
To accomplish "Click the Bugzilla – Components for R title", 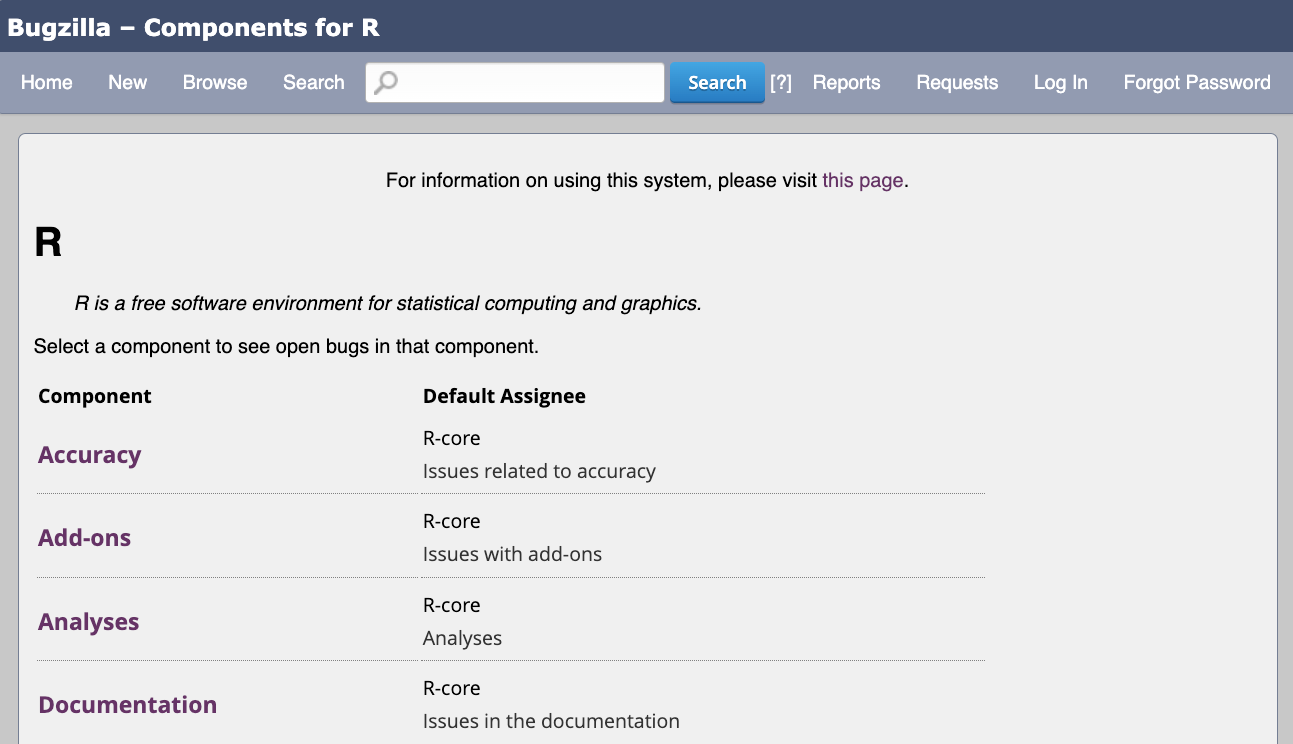I will pos(194,27).
